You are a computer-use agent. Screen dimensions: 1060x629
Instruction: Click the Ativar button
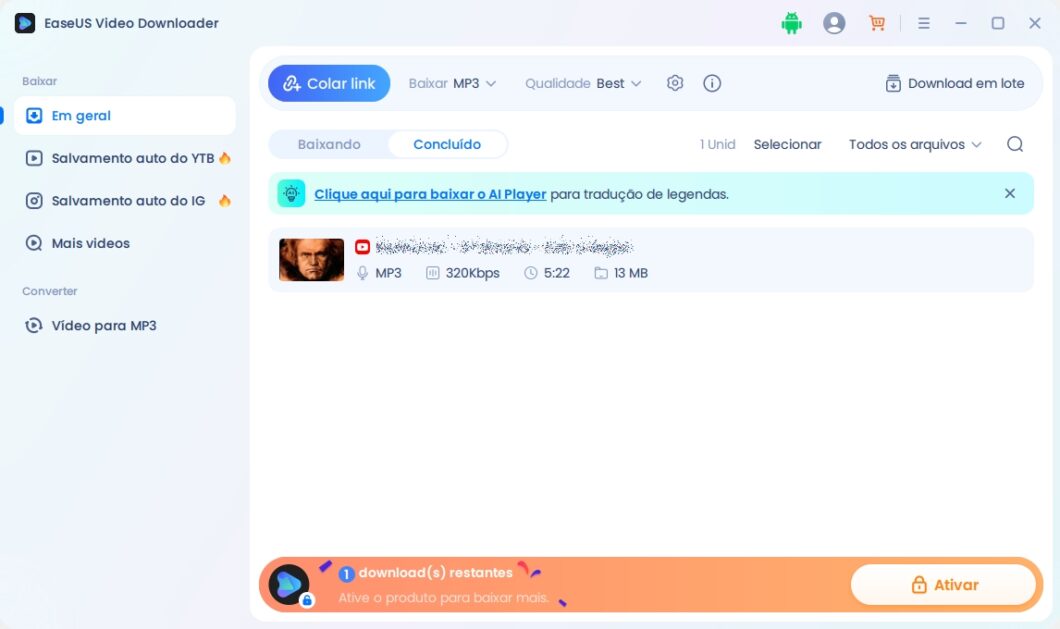pos(943,584)
